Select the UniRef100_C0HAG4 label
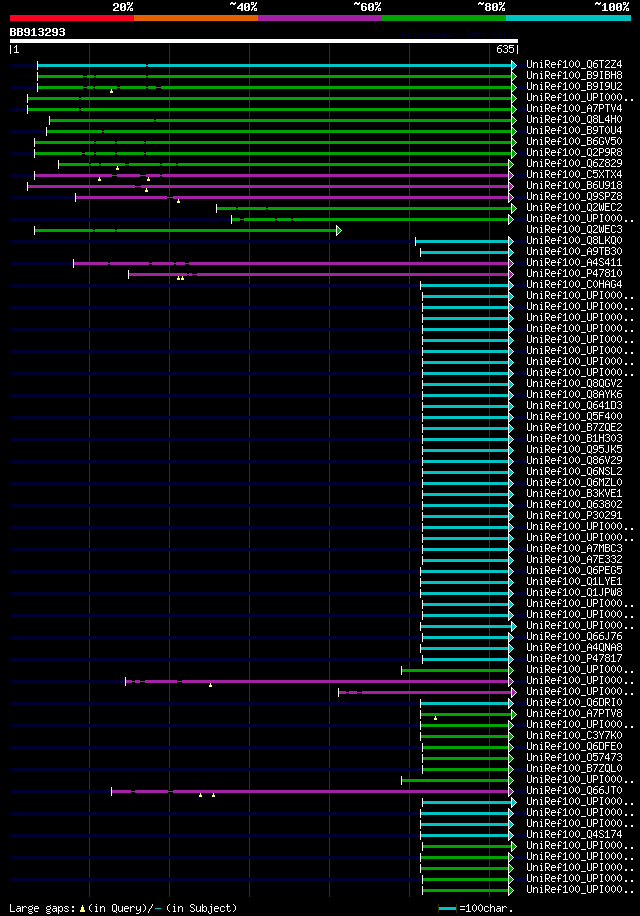The width and height of the screenshot is (640, 916). tap(574, 284)
